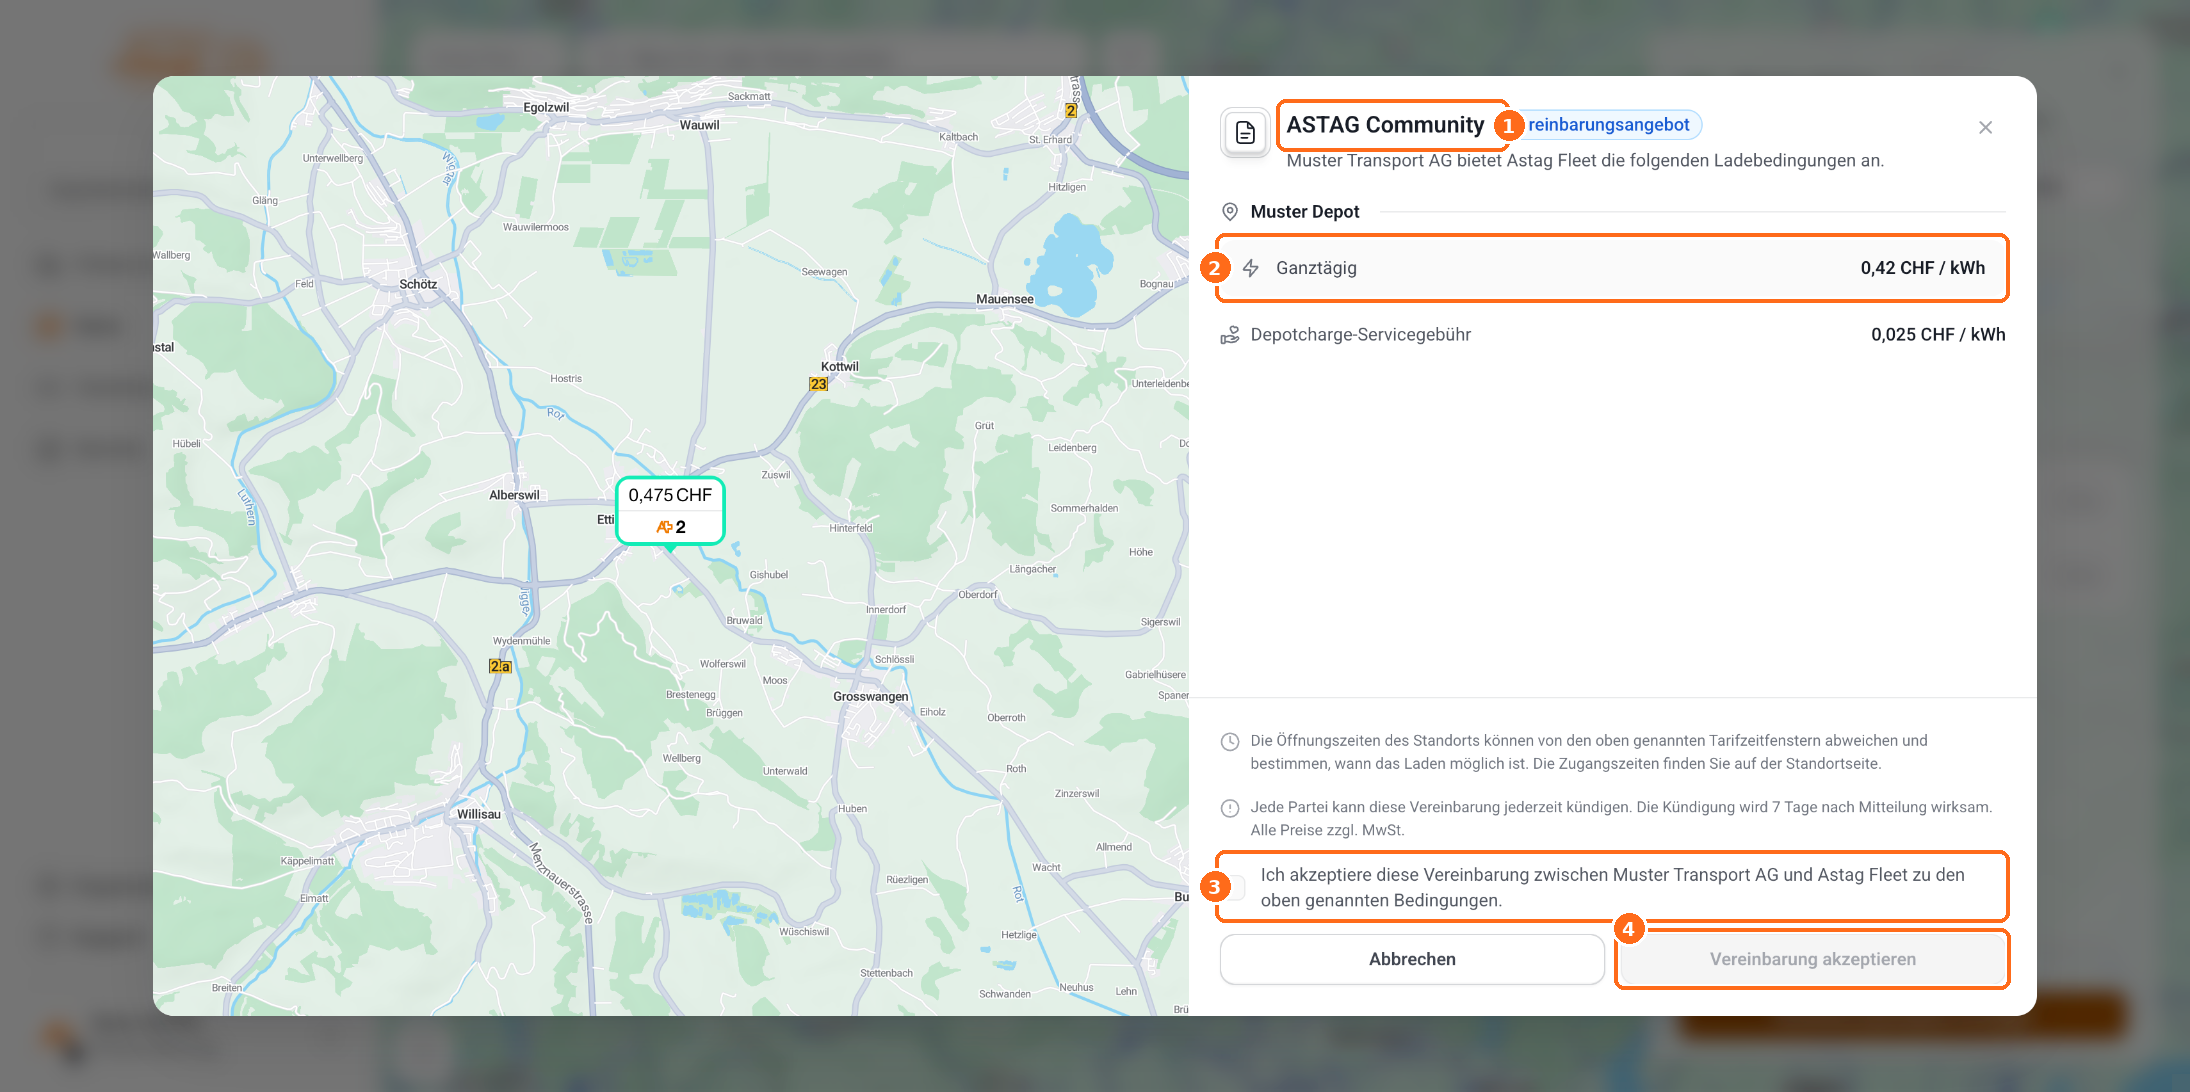Click the Egolzwil label on the map

coord(546,107)
